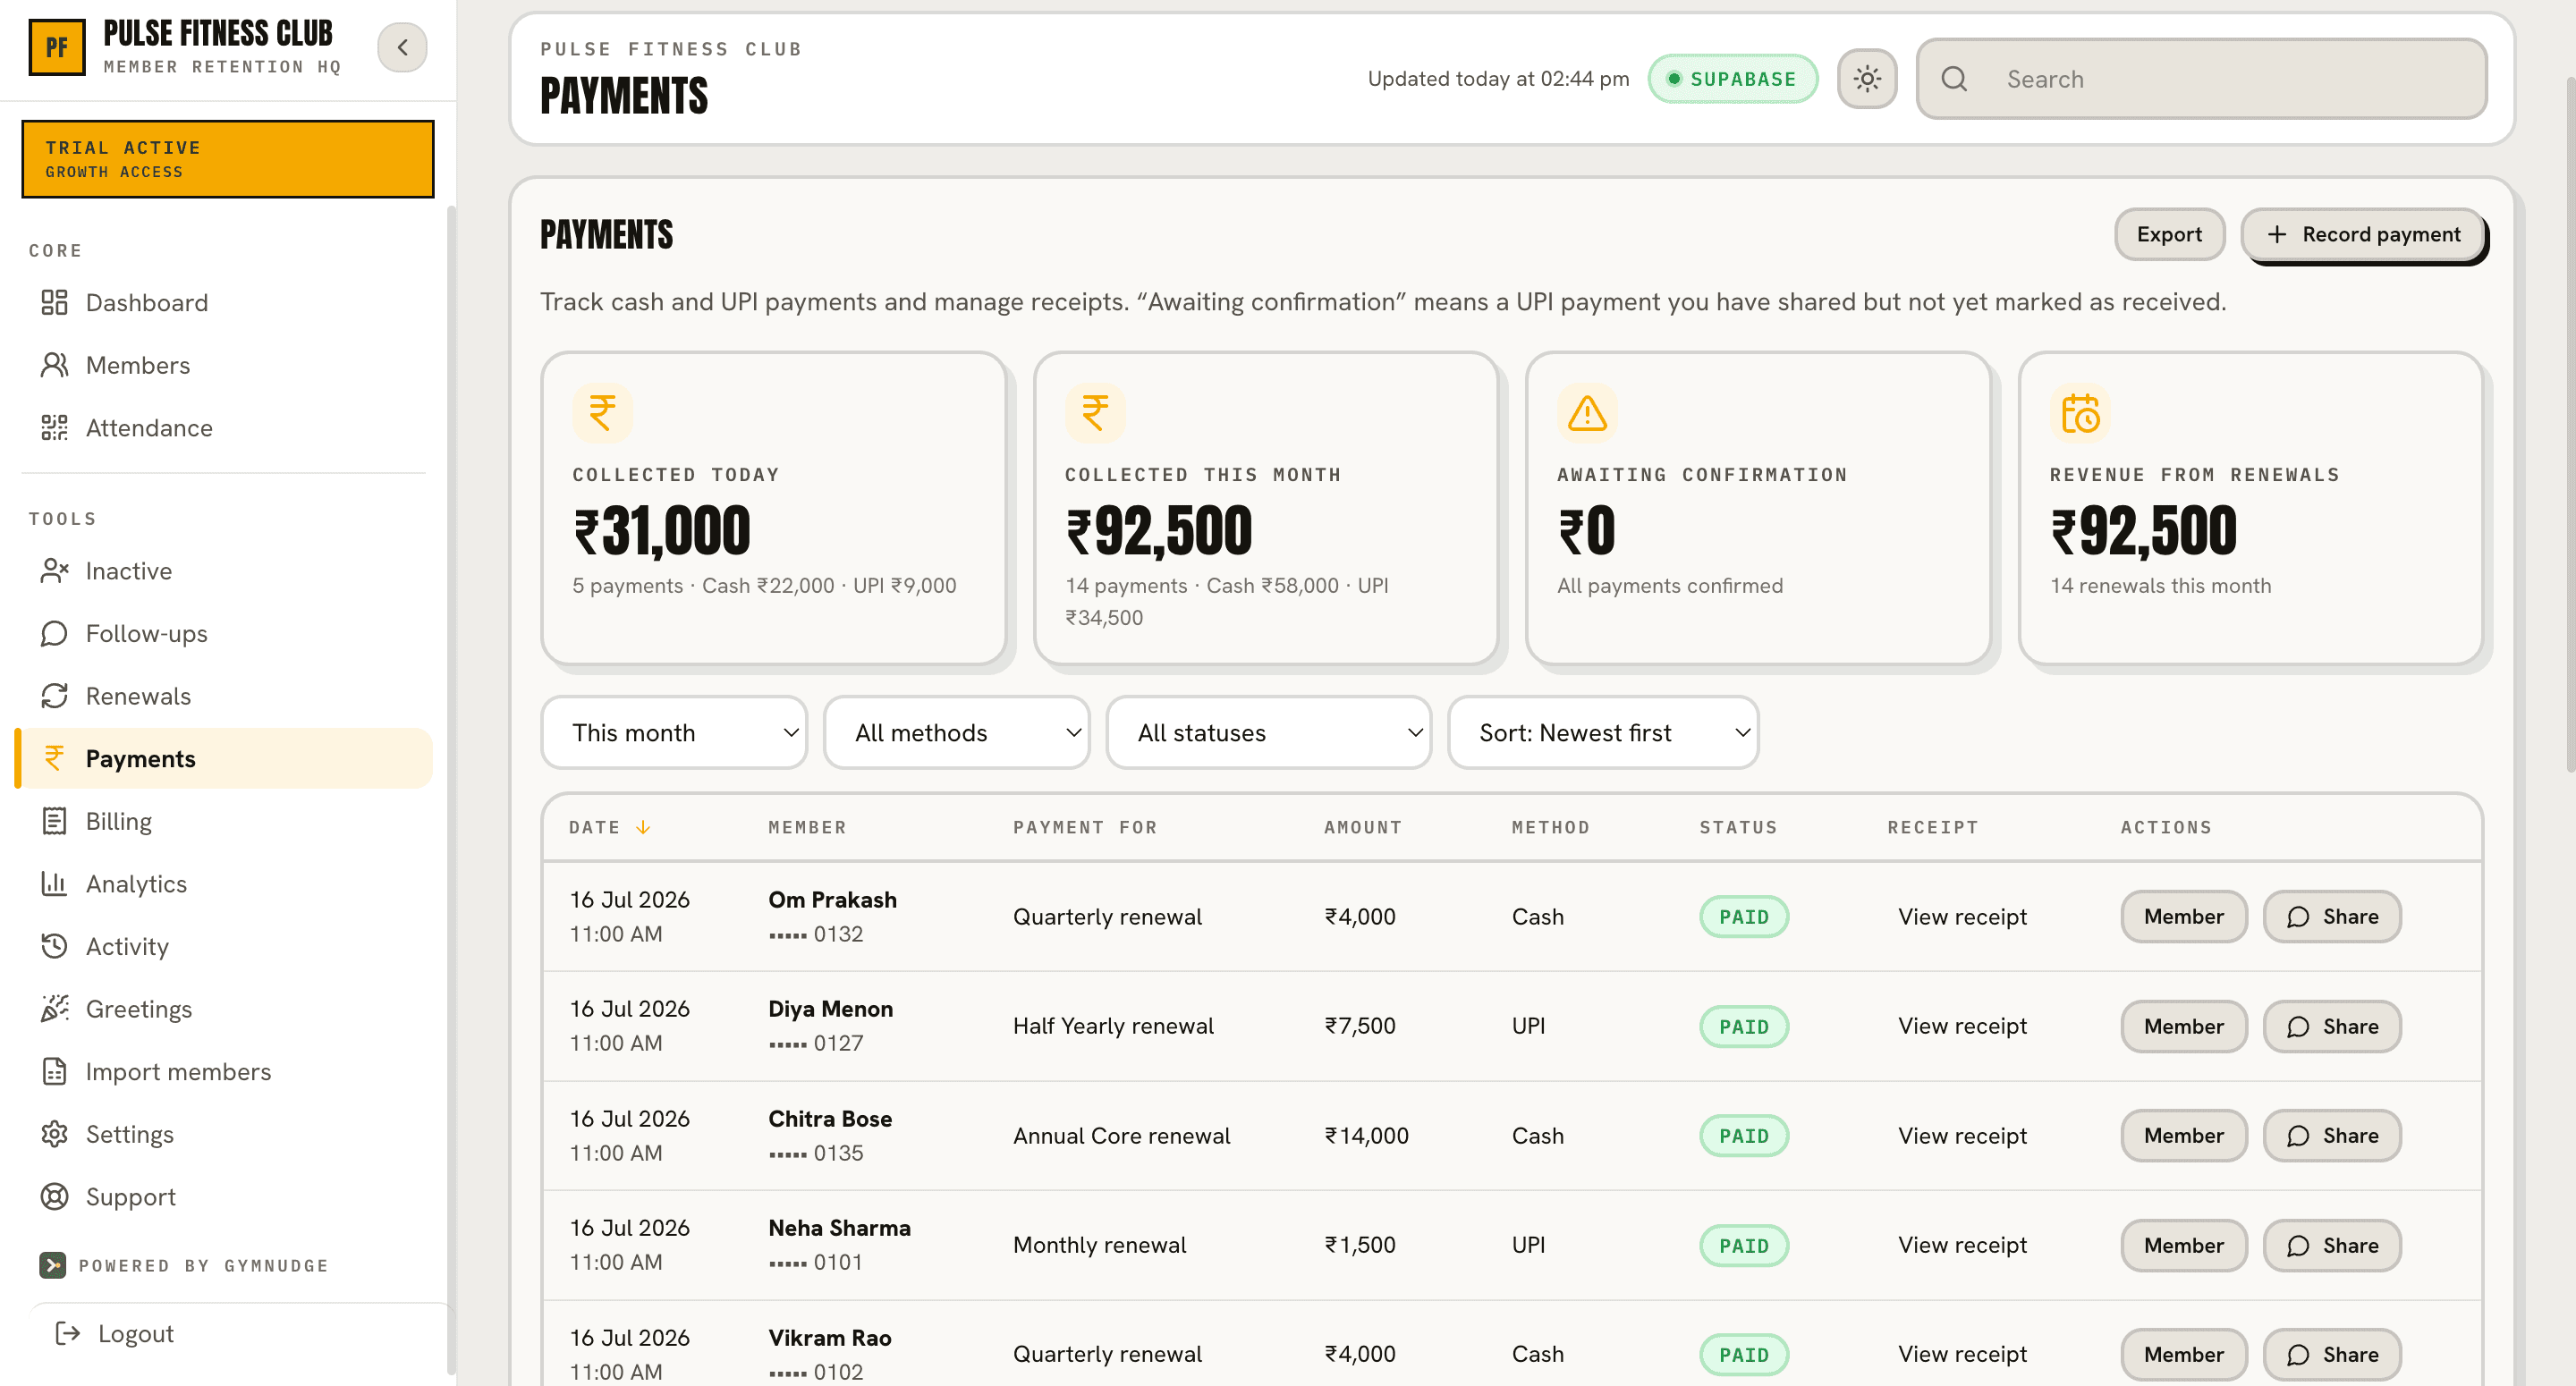Open Dashboard from the sidebar
This screenshot has height=1386, width=2576.
pos(226,302)
